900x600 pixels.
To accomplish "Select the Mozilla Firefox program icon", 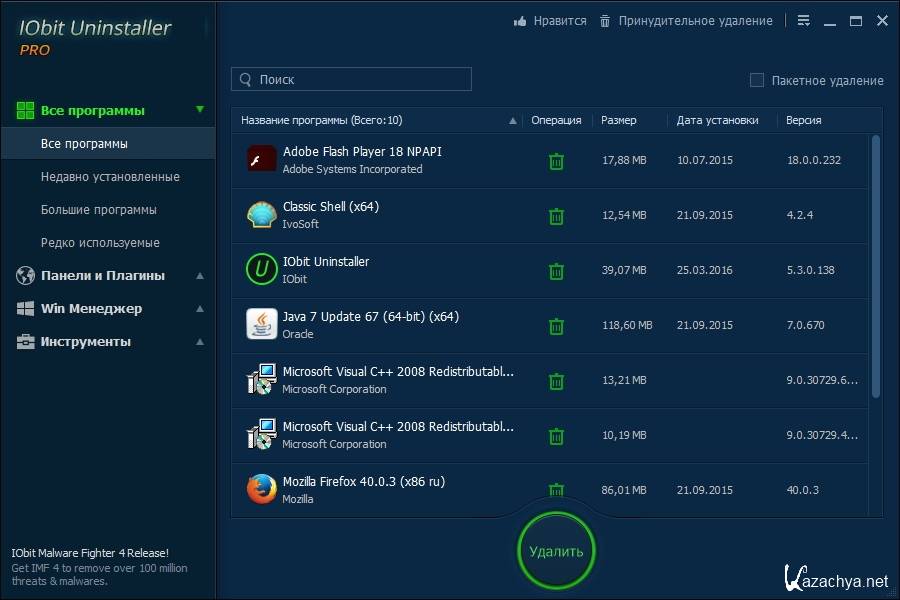I will (x=261, y=489).
